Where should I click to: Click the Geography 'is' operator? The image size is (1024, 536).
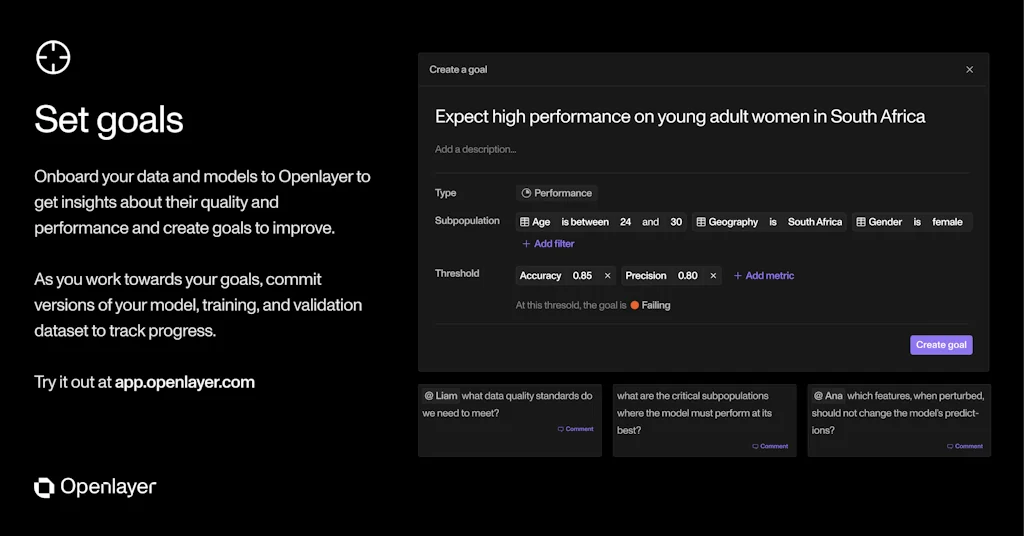click(773, 222)
